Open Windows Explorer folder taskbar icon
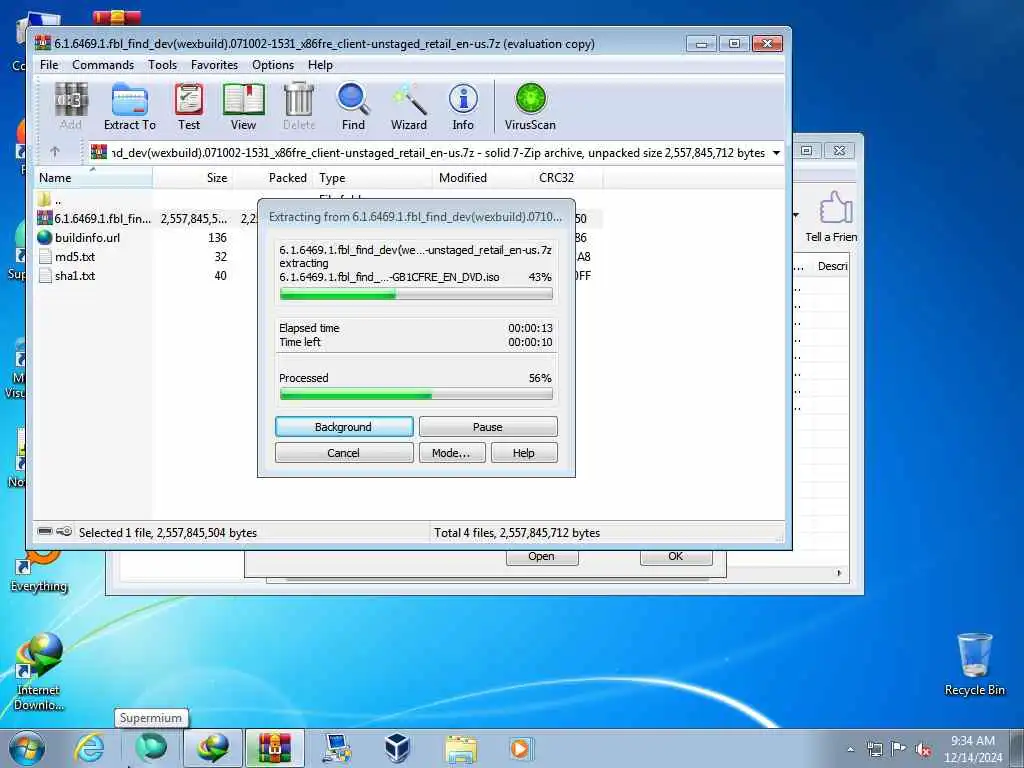The height and width of the screenshot is (768, 1024). click(460, 748)
